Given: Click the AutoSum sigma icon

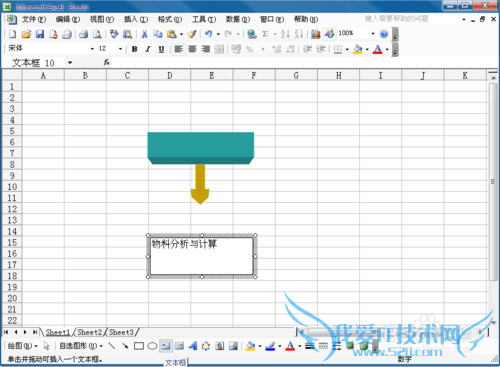Looking at the screenshot, I should point(265,34).
